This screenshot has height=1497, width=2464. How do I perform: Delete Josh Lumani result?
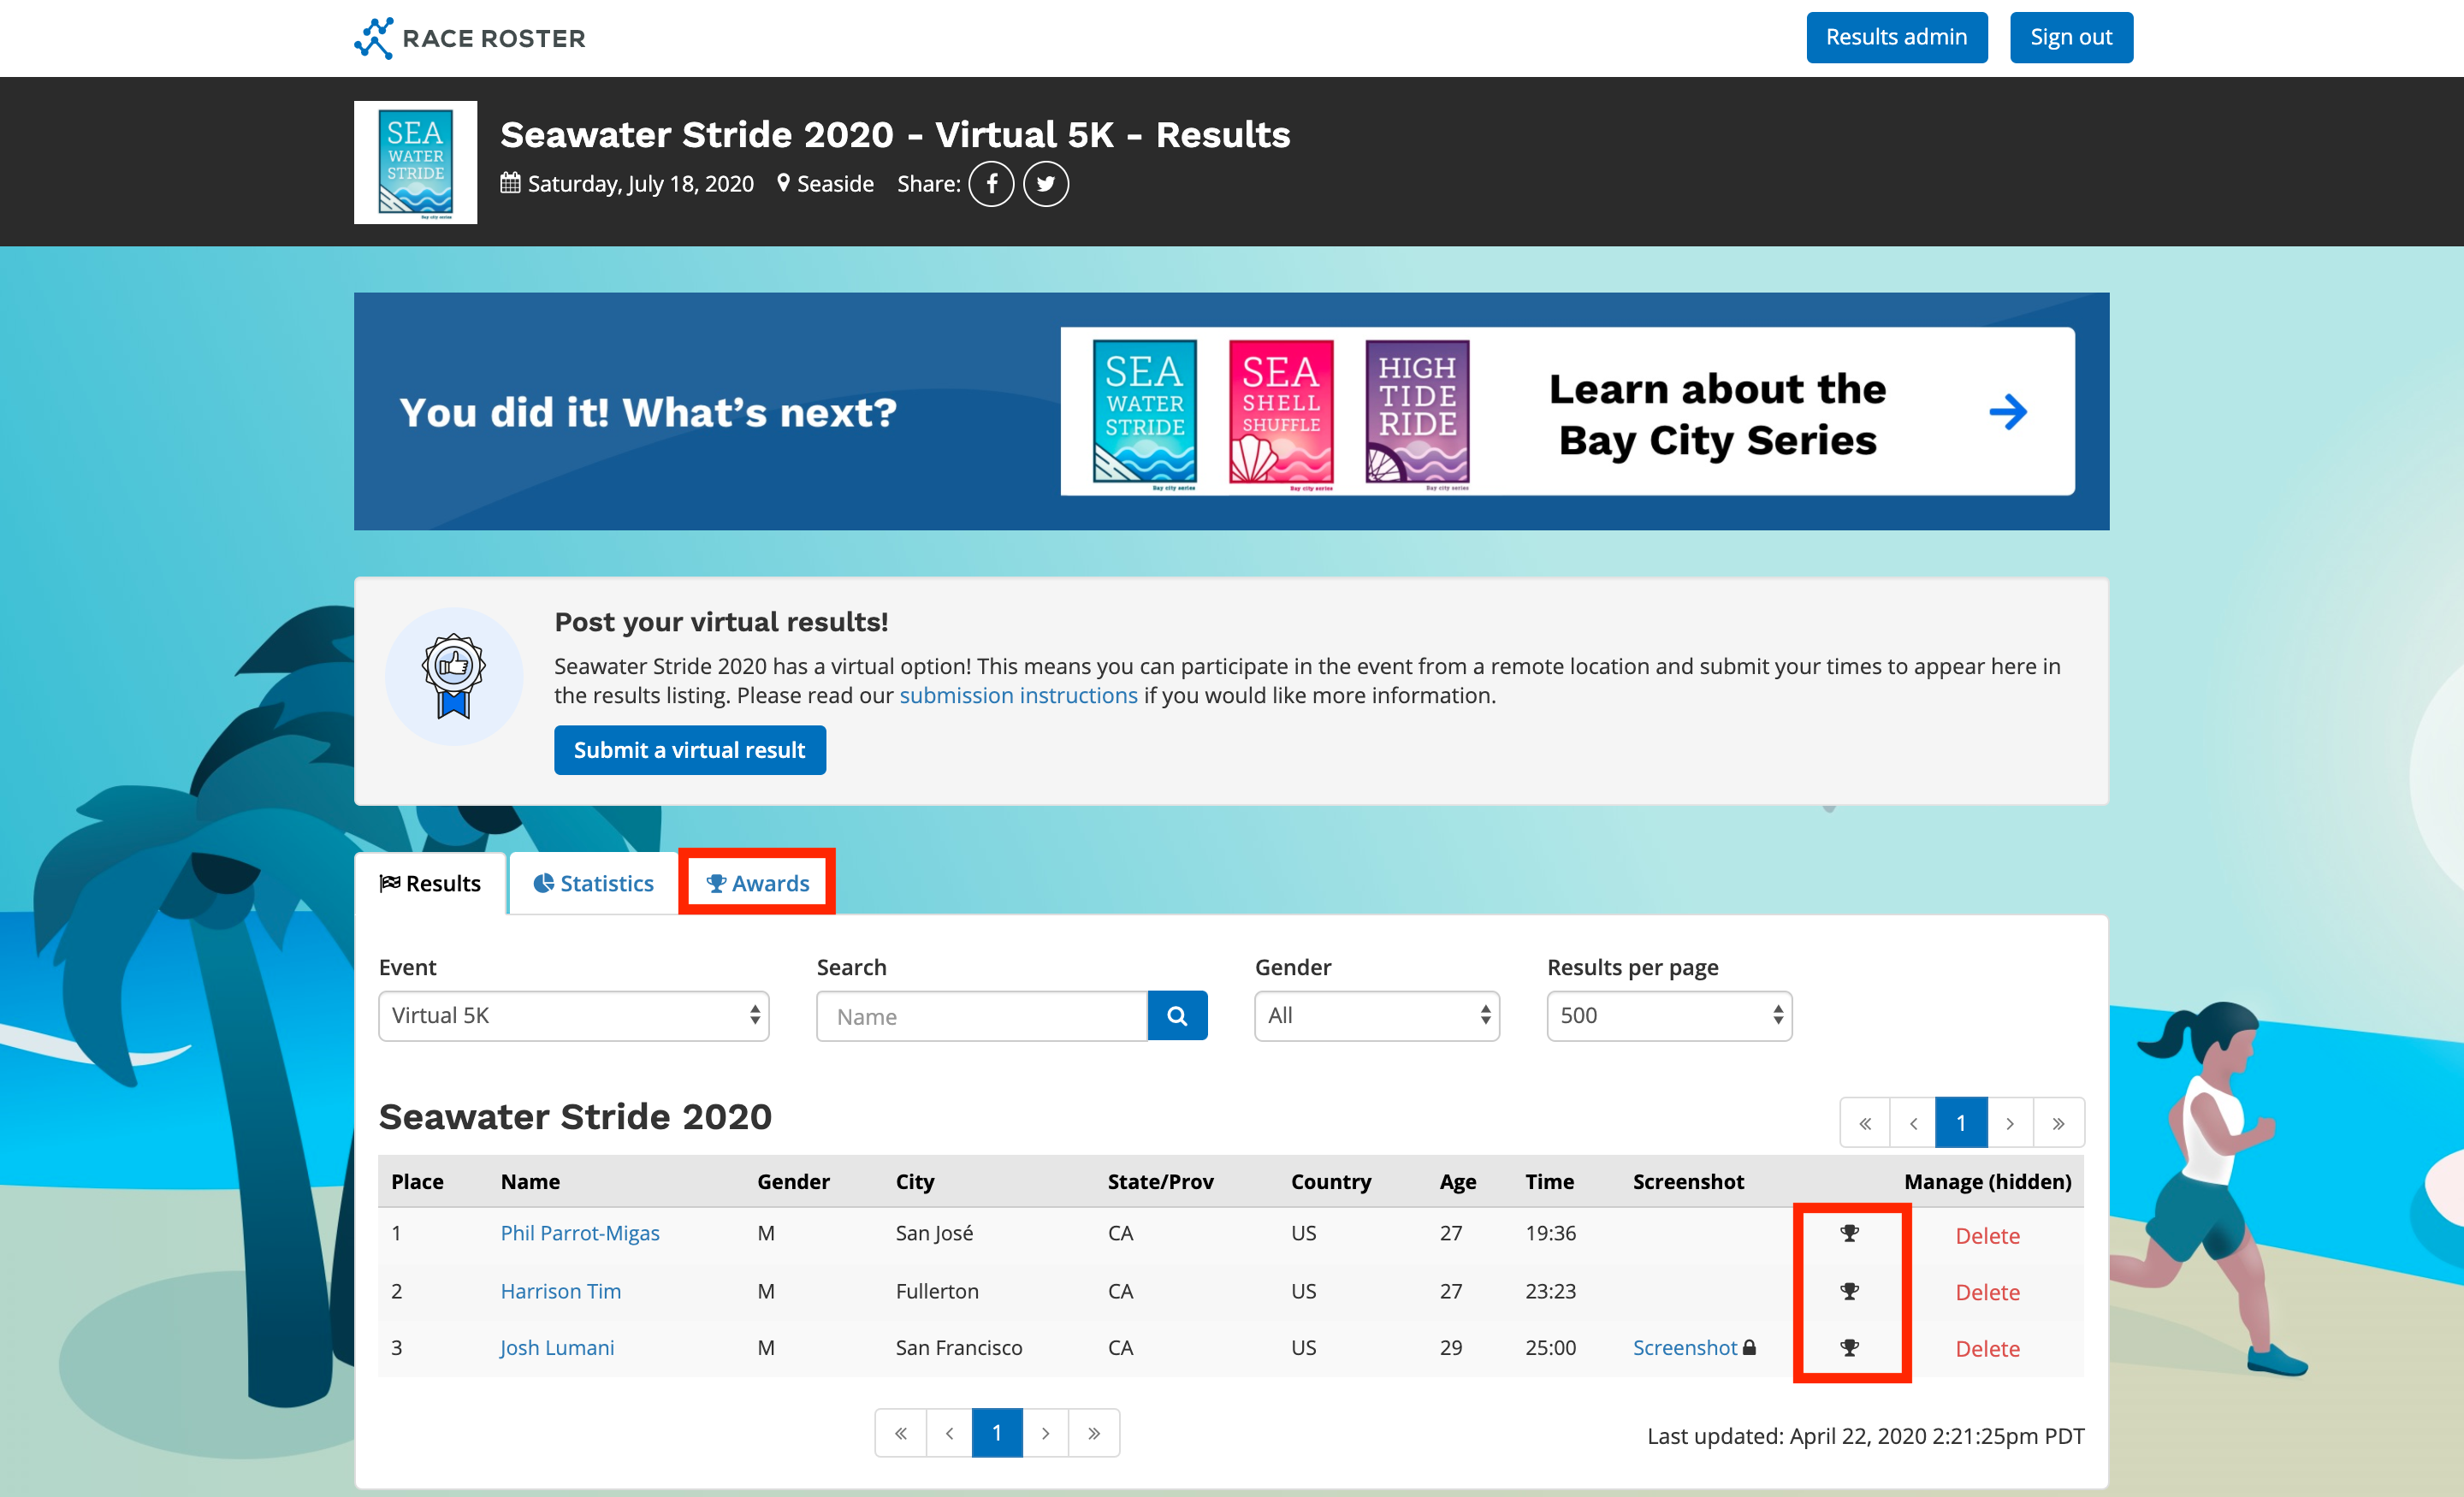[x=1987, y=1349]
